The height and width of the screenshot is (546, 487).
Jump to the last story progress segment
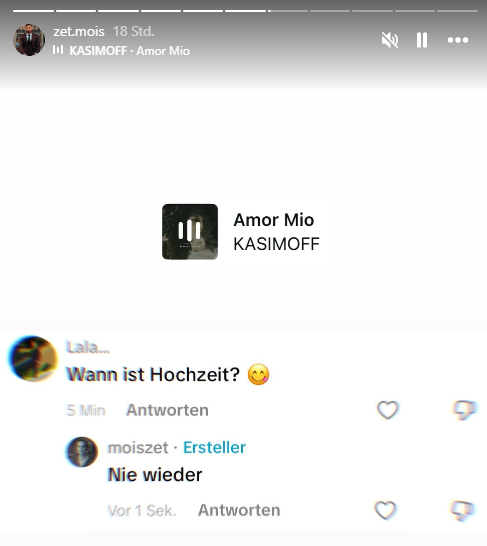click(x=457, y=11)
